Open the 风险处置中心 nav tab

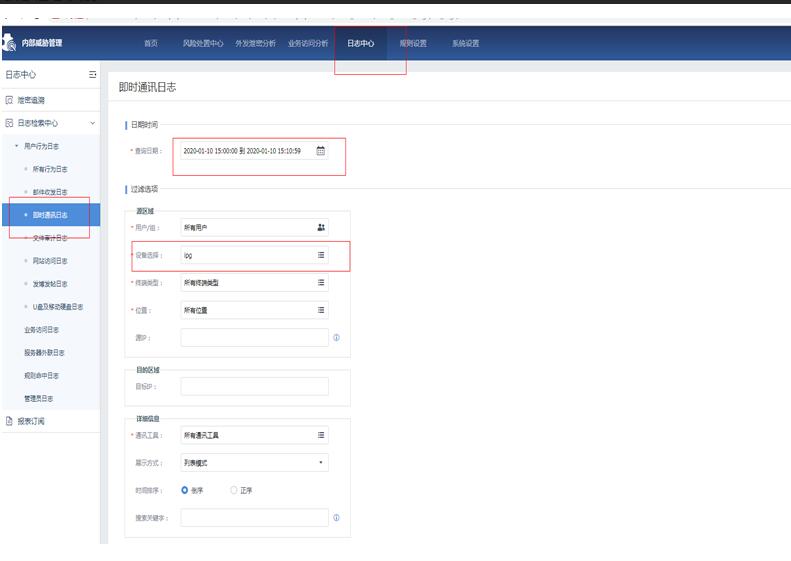click(x=203, y=43)
